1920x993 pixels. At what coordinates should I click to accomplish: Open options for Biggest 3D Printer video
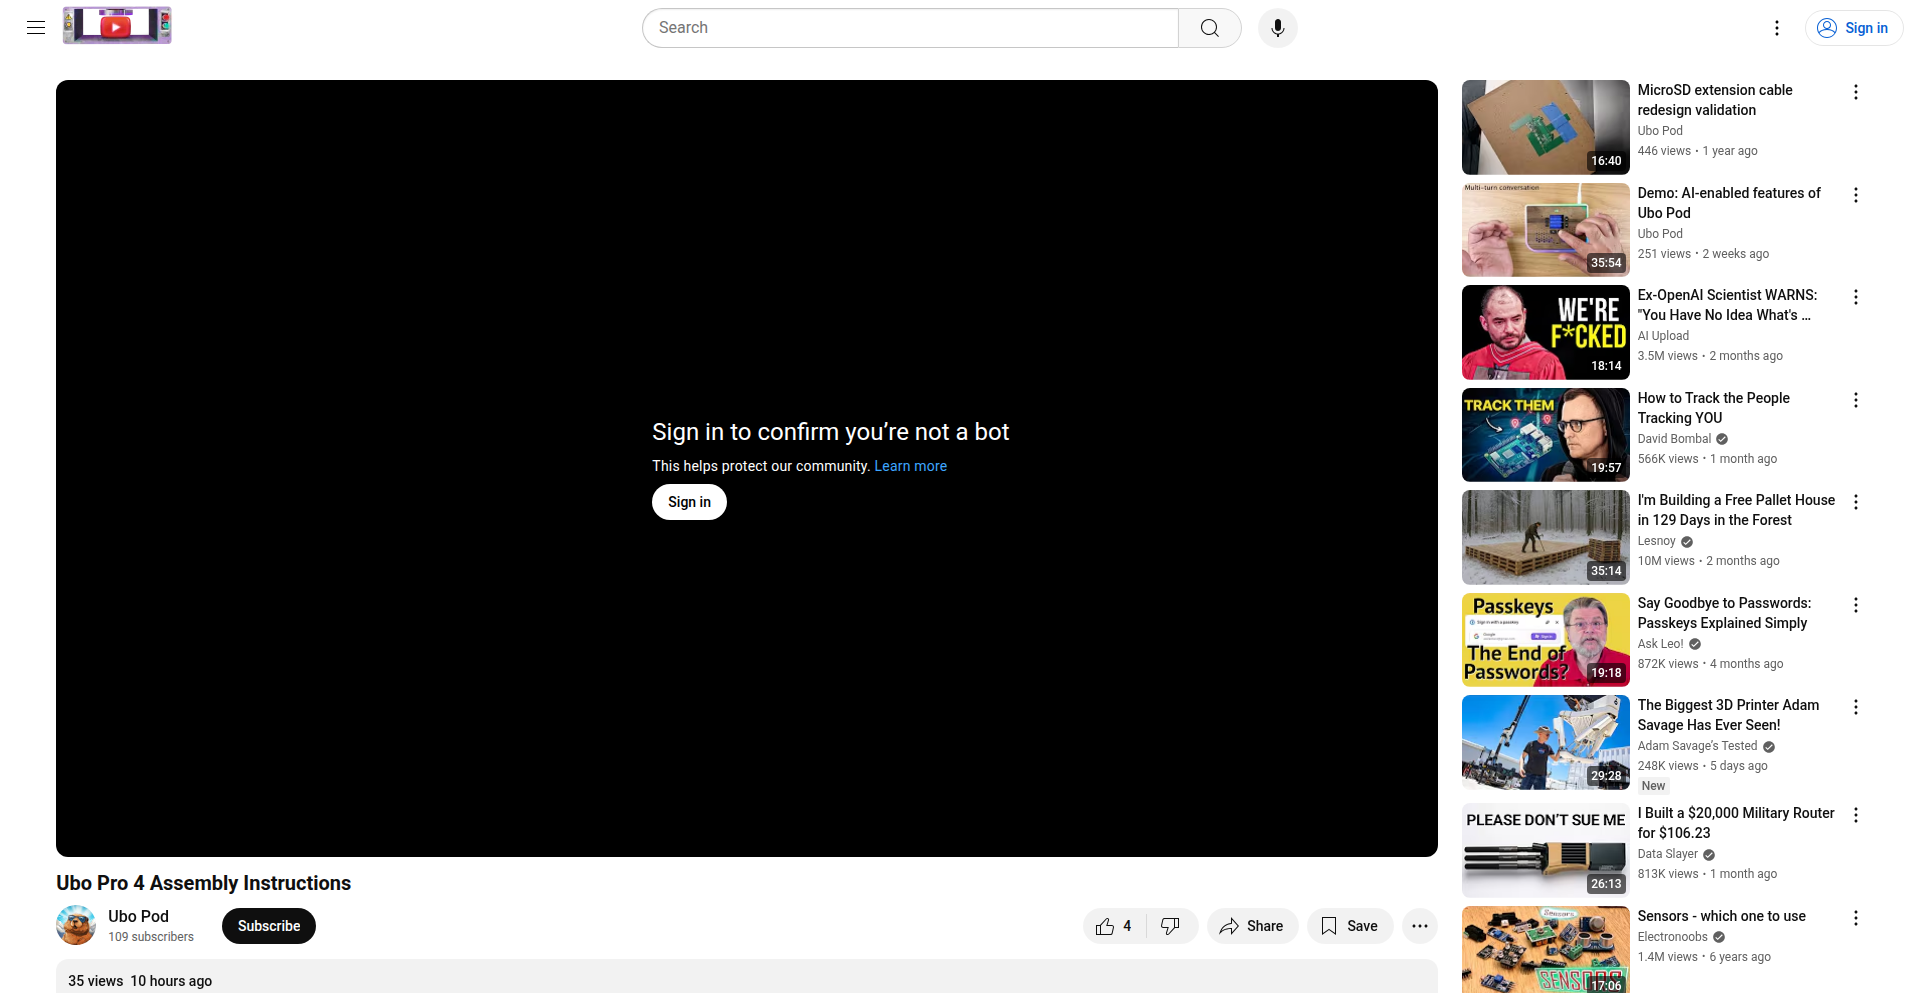1856,707
